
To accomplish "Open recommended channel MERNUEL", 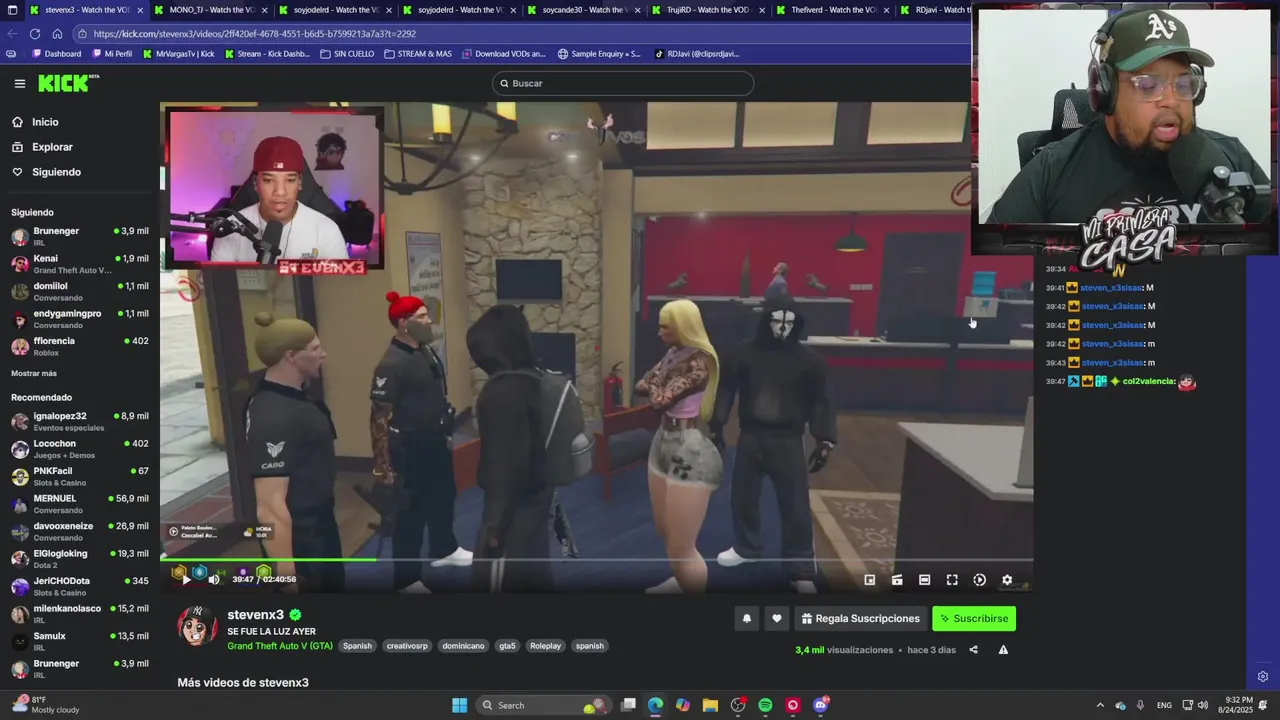I will (x=80, y=504).
